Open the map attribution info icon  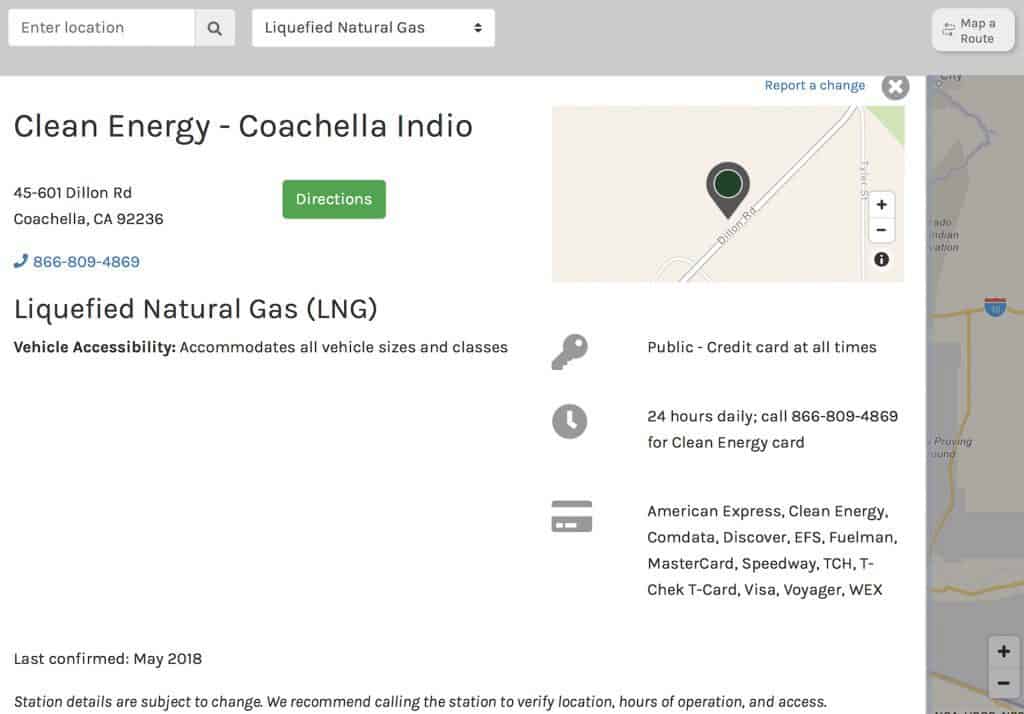point(881,259)
